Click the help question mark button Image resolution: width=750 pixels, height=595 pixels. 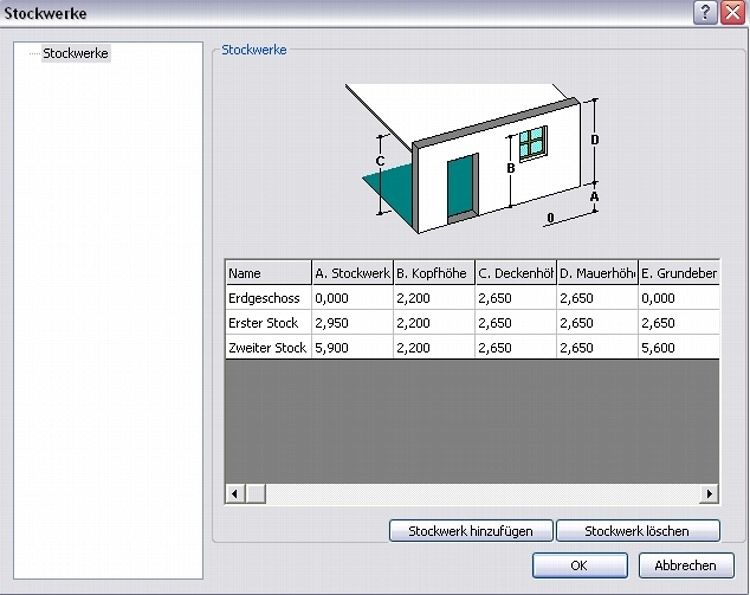click(x=705, y=13)
